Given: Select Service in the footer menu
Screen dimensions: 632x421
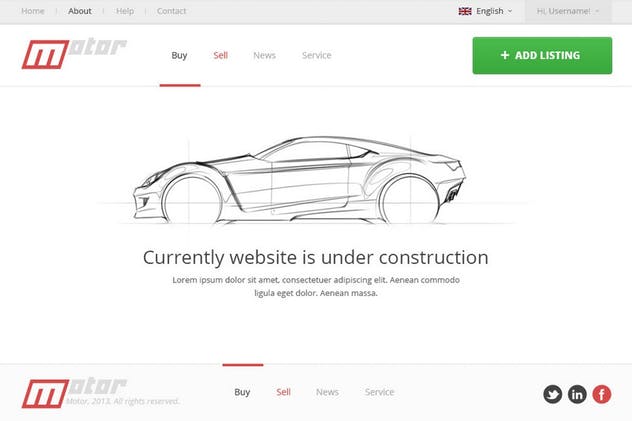Looking at the screenshot, I should [x=379, y=392].
